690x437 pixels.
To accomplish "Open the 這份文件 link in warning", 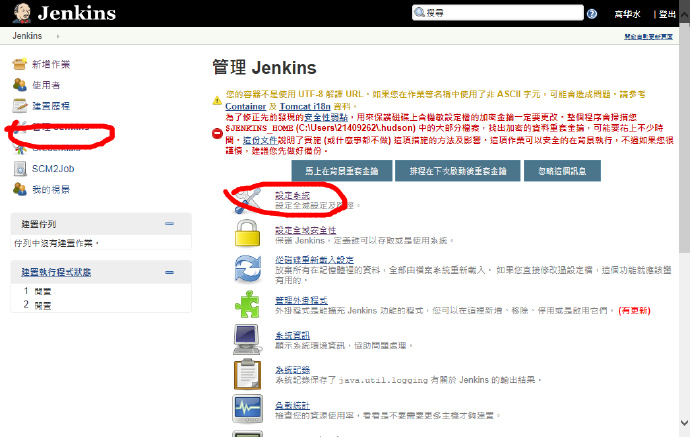I will (x=260, y=140).
